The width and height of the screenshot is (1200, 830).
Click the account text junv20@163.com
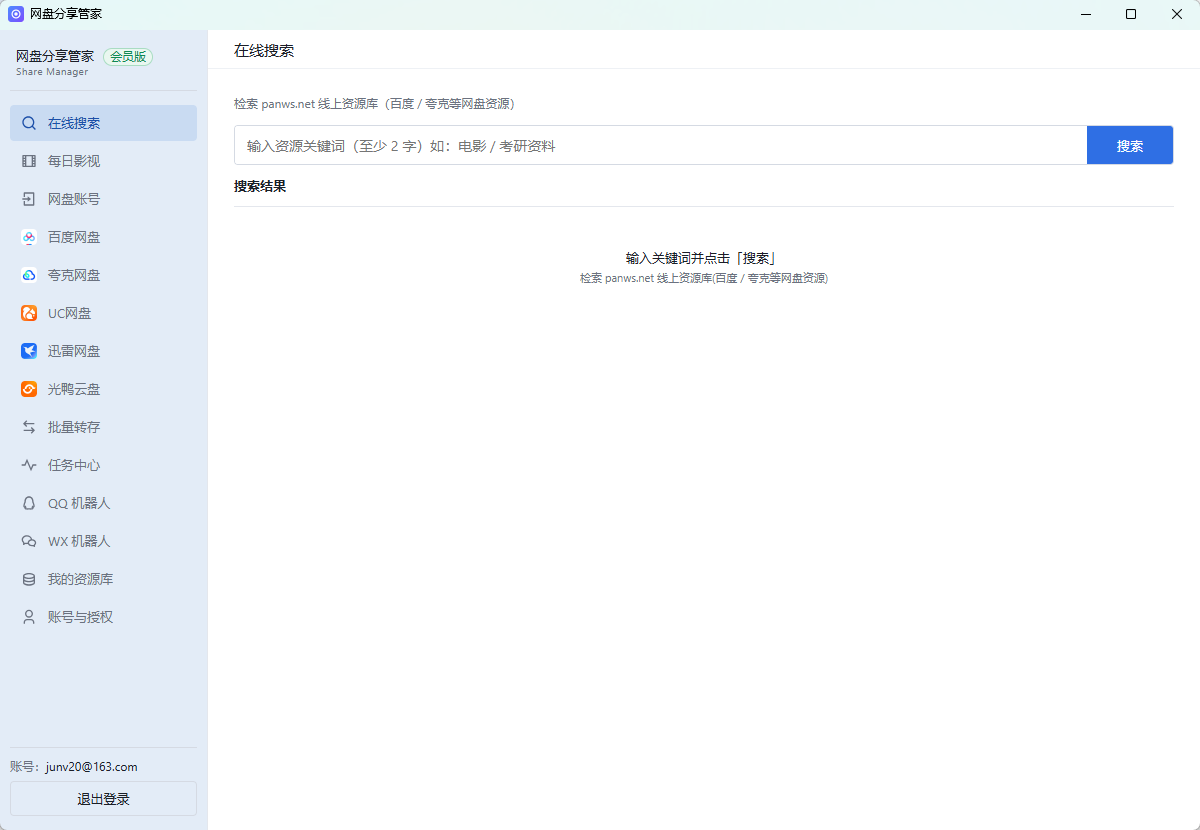(92, 767)
